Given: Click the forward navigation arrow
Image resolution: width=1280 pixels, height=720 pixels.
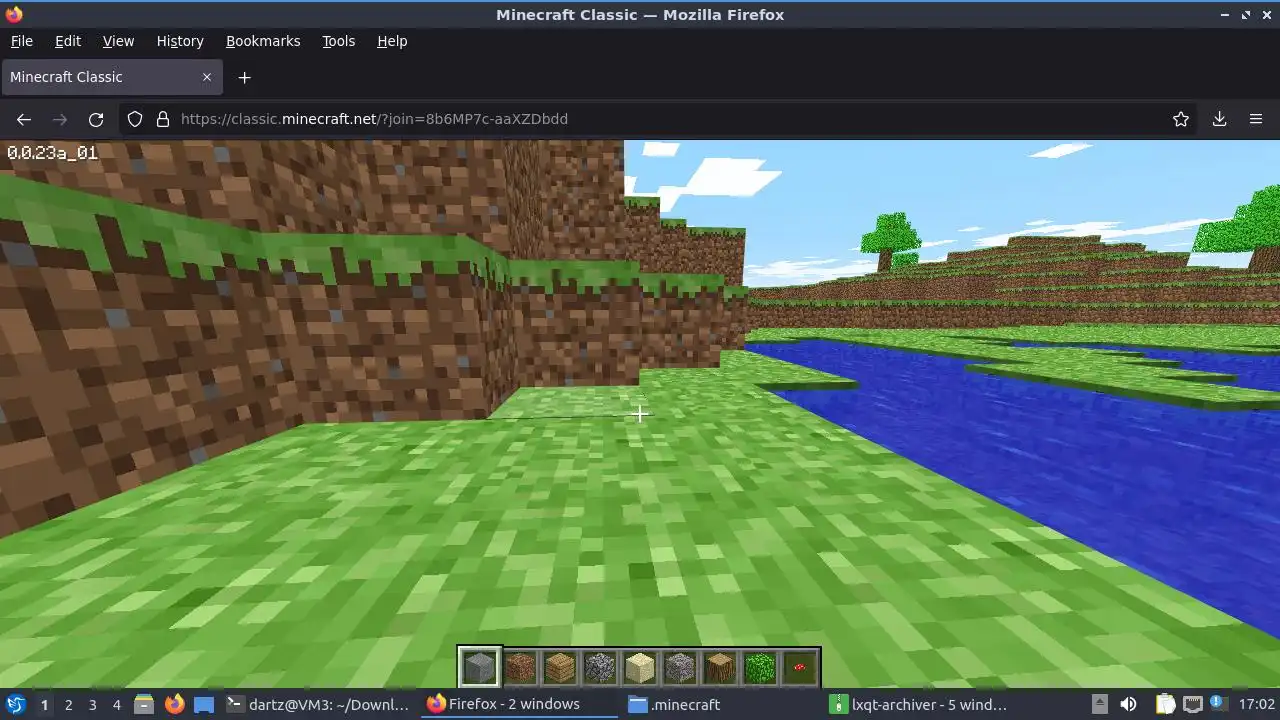Looking at the screenshot, I should [x=60, y=119].
